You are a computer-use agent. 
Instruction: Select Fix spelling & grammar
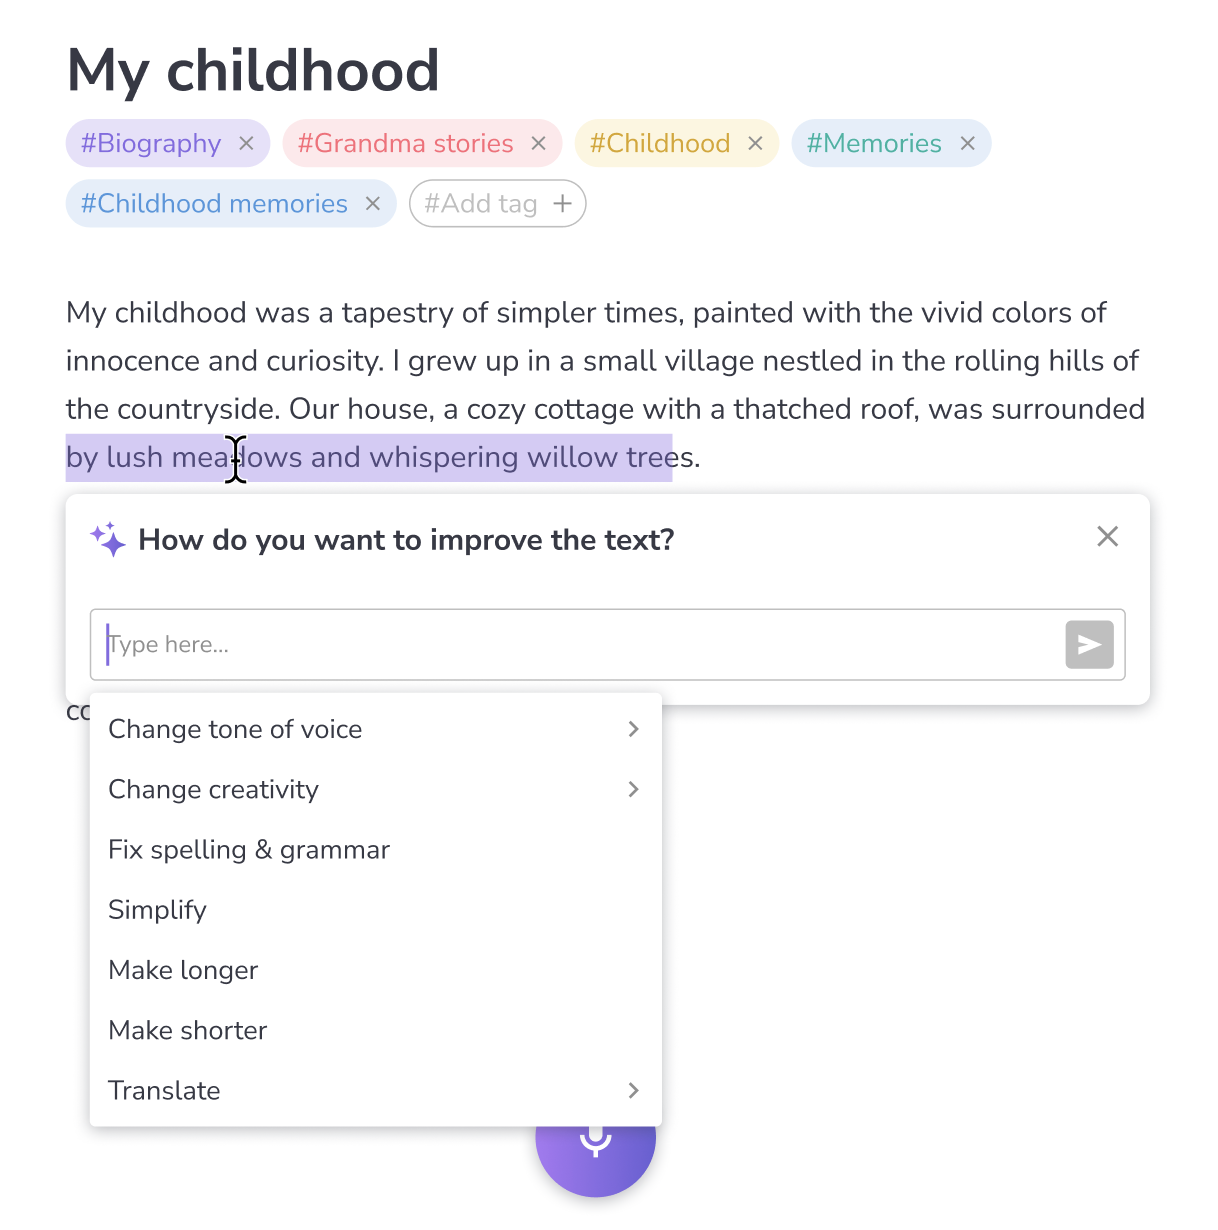tap(249, 850)
